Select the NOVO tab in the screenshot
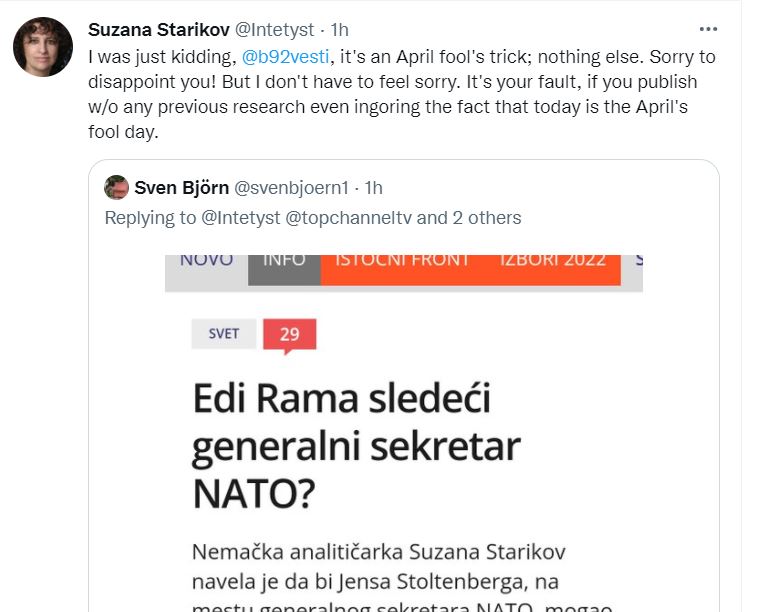The height and width of the screenshot is (612, 761). 206,262
